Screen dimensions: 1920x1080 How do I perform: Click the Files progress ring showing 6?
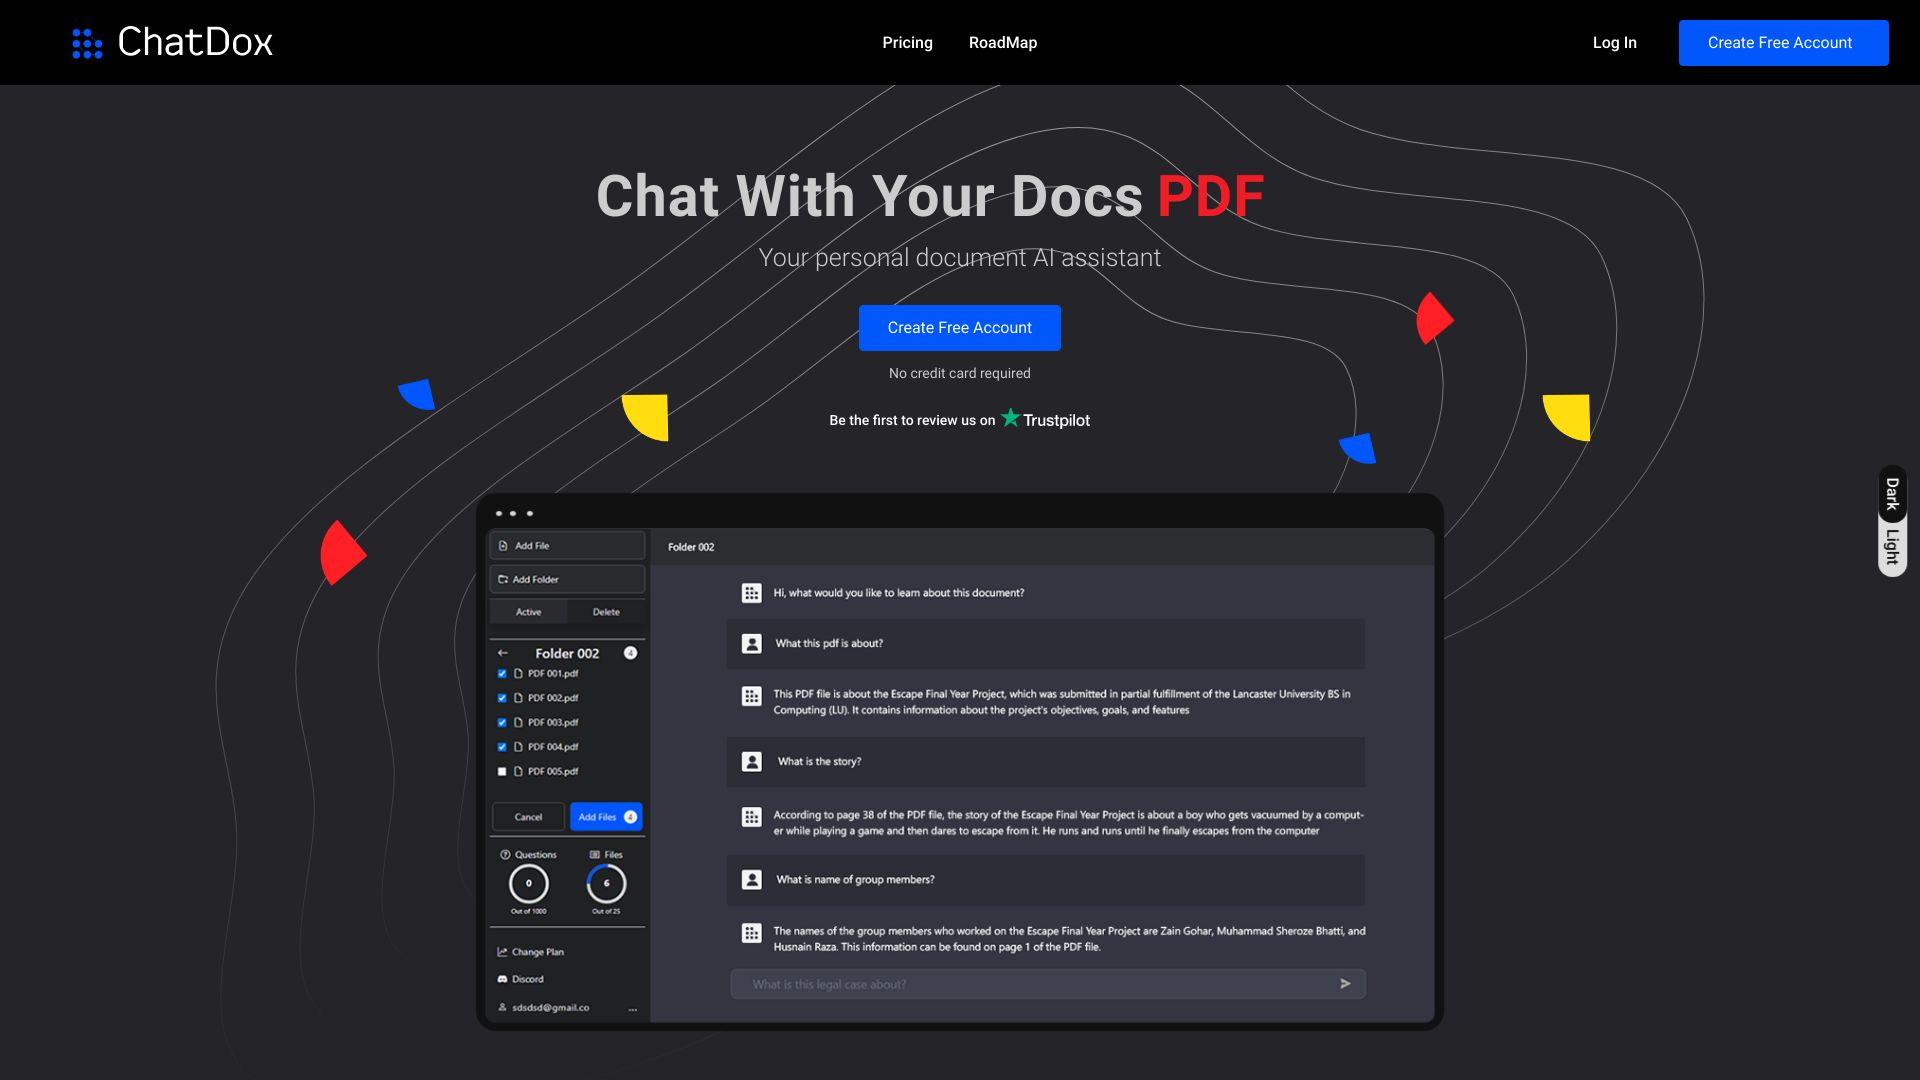607,884
